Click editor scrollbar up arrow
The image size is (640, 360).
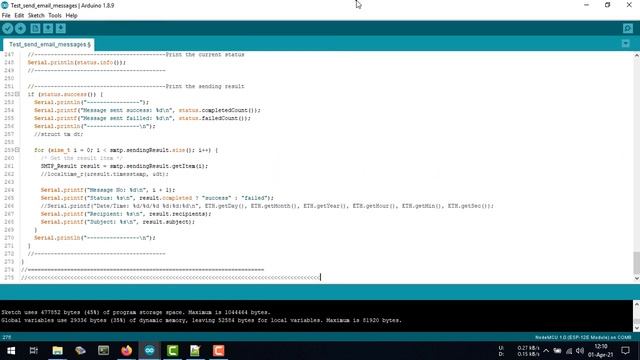636,55
